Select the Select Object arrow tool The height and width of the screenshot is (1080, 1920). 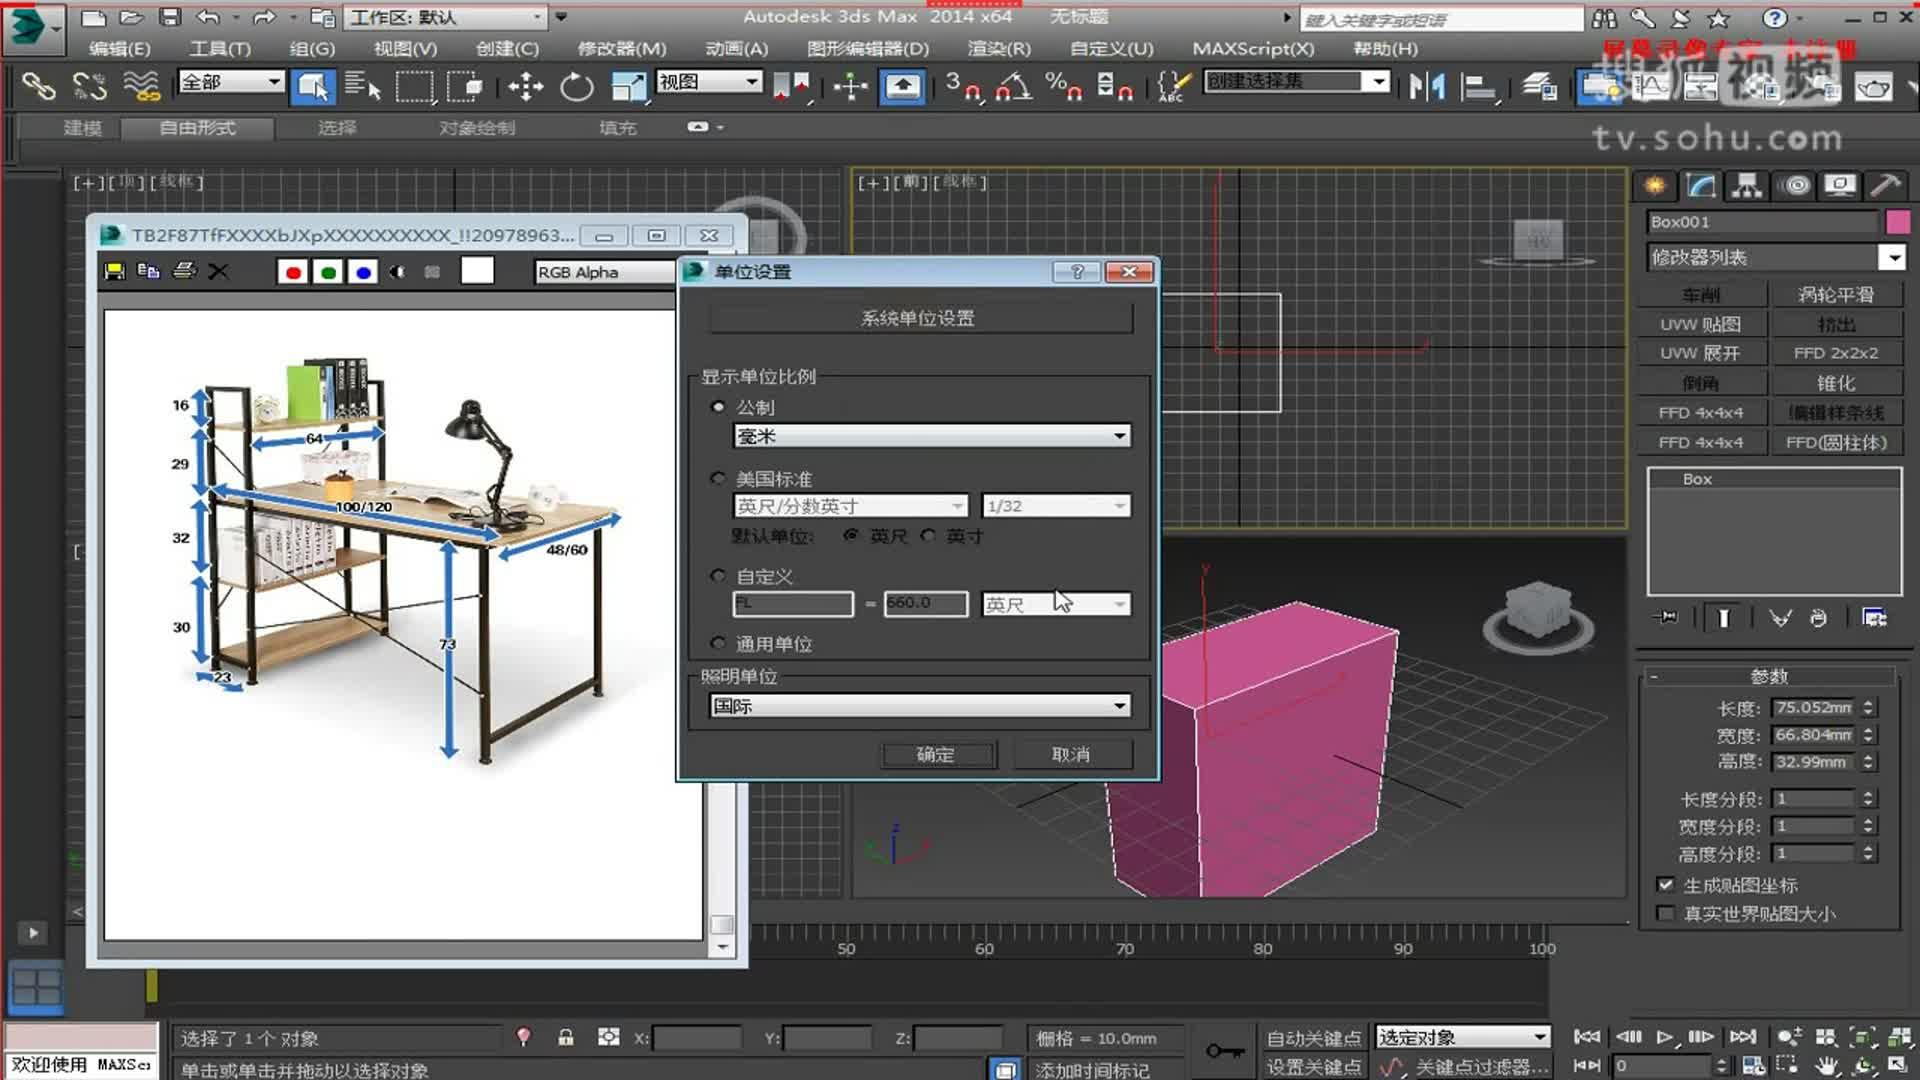(313, 87)
